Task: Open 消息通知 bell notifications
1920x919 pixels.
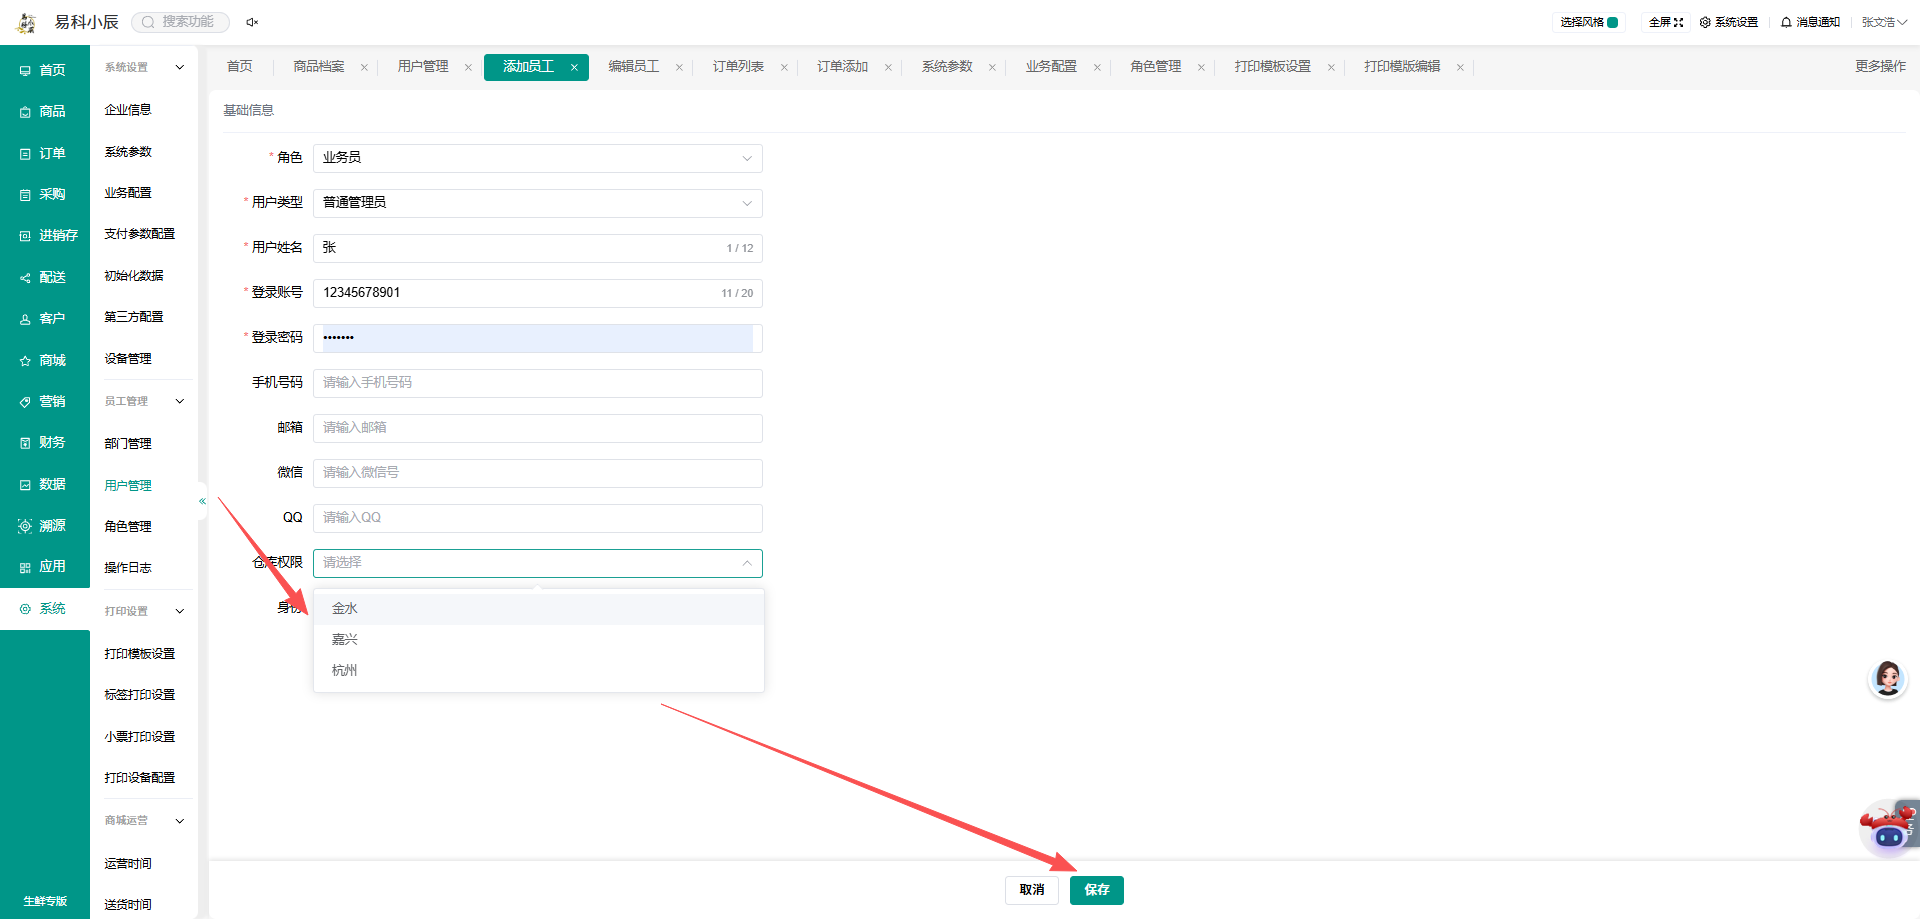Action: [x=1810, y=22]
